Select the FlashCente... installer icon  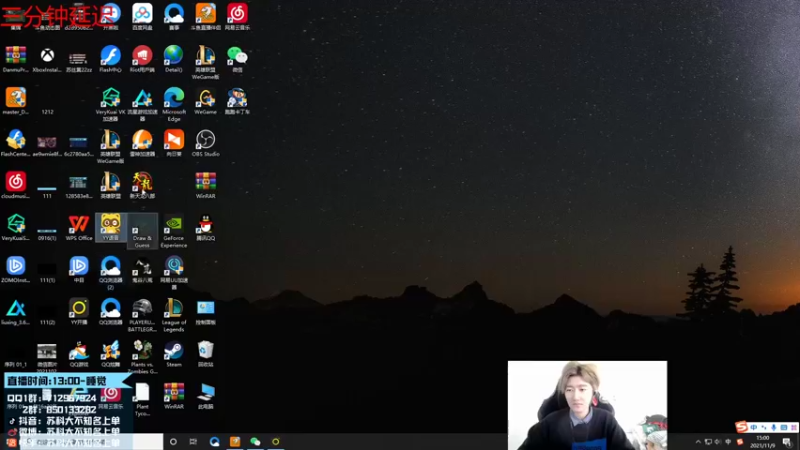point(15,143)
